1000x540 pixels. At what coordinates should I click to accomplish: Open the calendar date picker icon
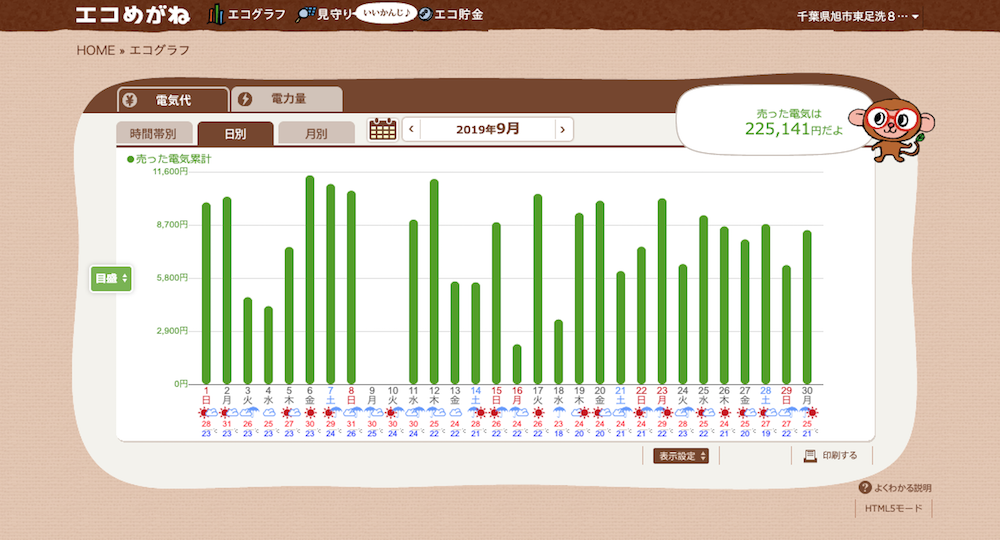tap(383, 129)
